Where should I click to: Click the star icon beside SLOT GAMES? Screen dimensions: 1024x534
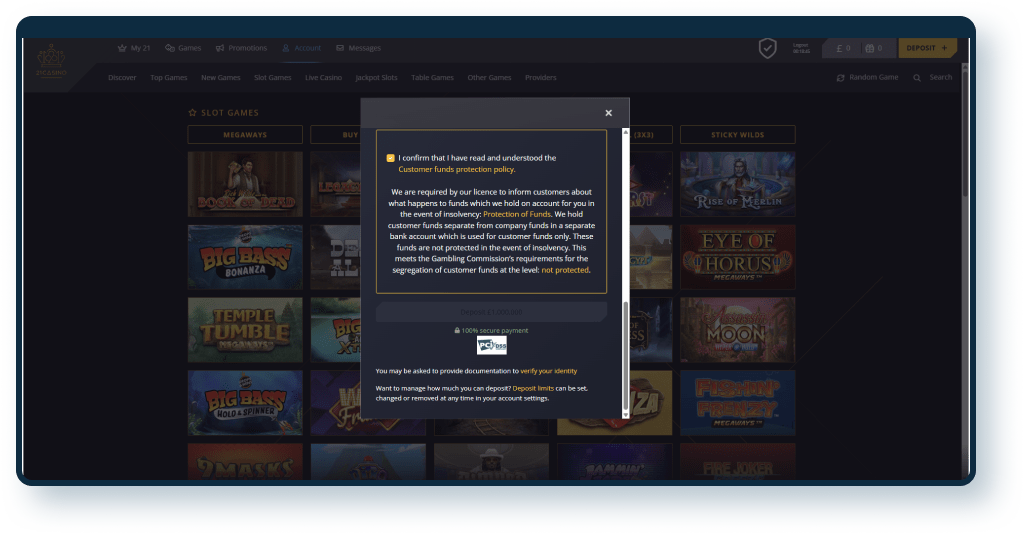click(x=192, y=112)
